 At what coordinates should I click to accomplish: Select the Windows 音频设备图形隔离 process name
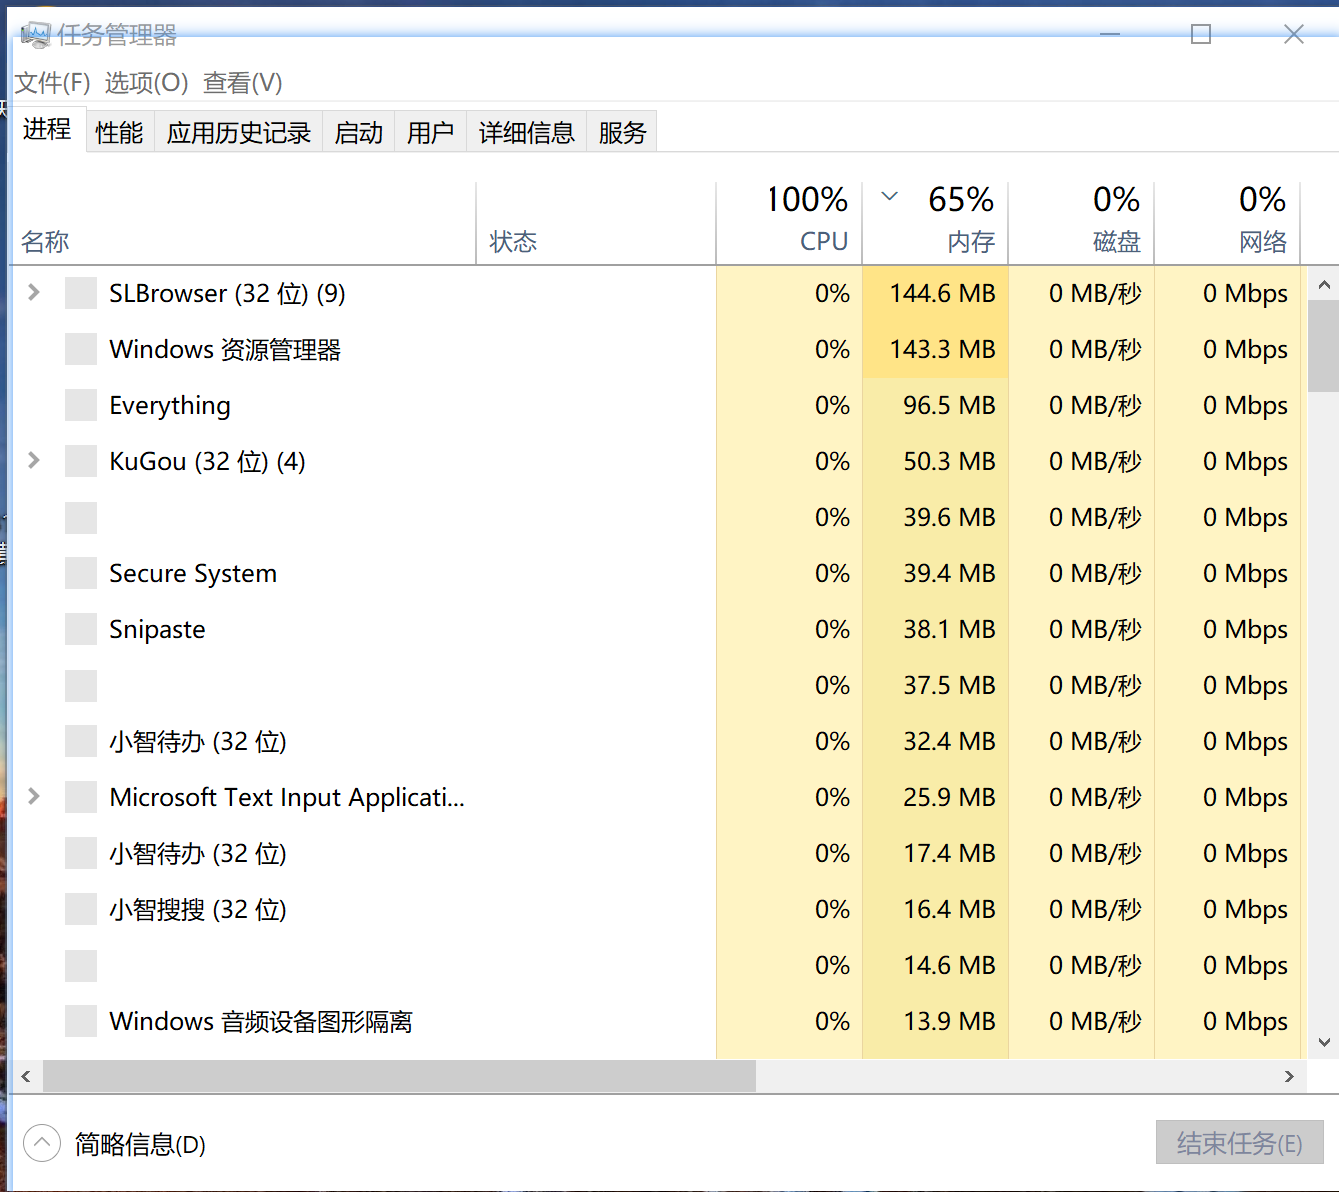[261, 1021]
